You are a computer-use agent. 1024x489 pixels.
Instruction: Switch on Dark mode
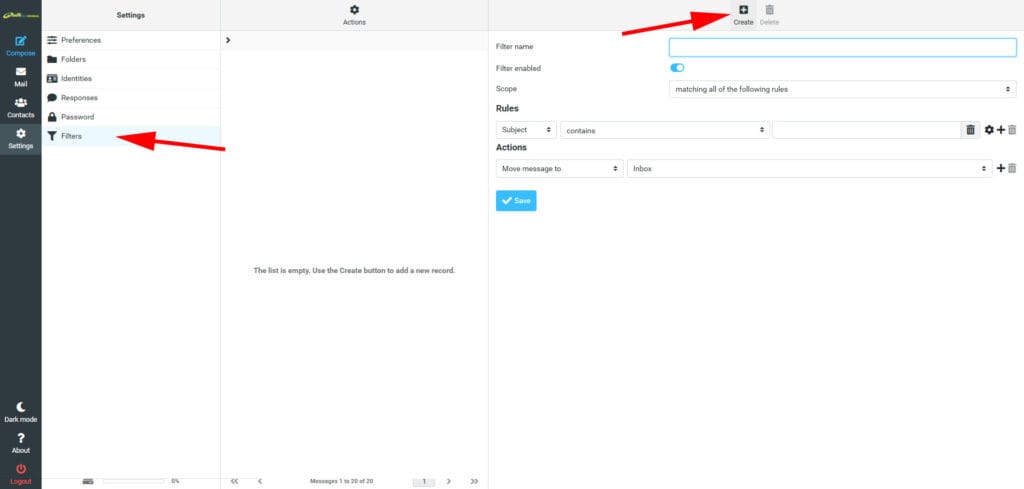coord(20,411)
